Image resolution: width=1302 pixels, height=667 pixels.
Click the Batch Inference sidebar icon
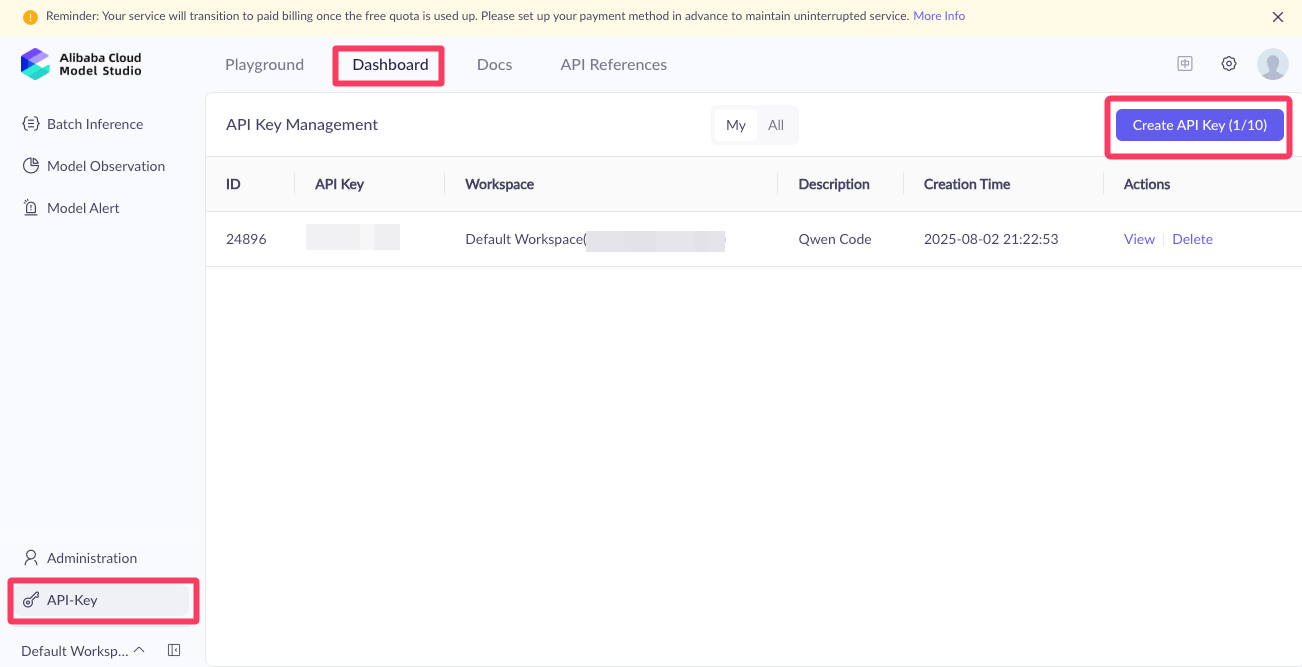31,124
